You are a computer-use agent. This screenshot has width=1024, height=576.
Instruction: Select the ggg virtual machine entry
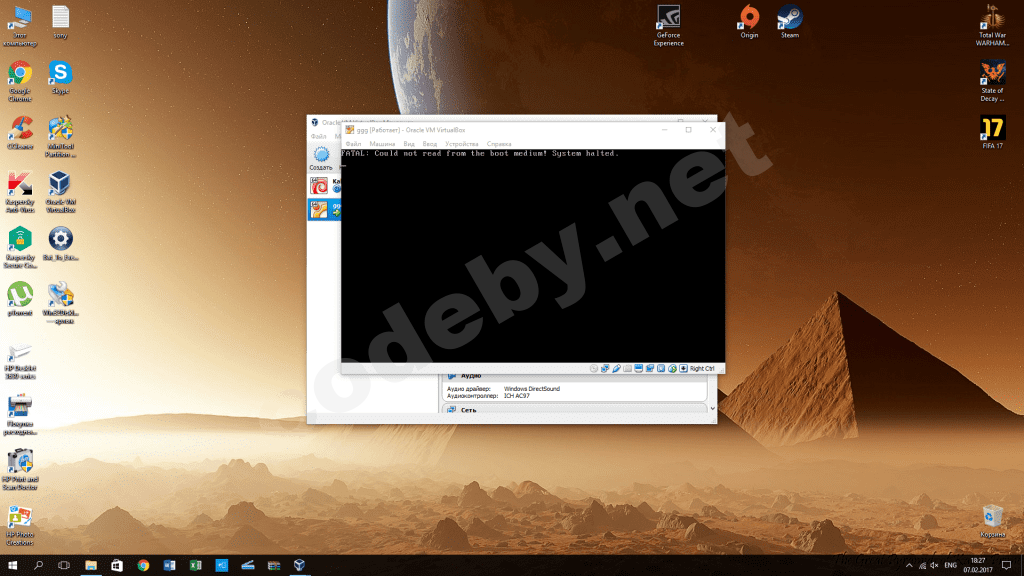coord(321,209)
